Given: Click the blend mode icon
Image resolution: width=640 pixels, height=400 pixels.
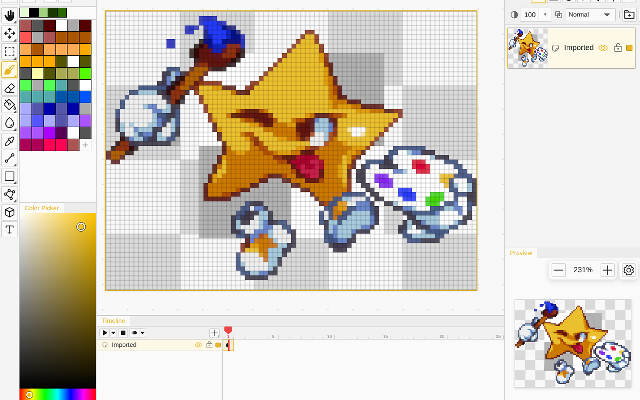Looking at the screenshot, I should pos(558,15).
